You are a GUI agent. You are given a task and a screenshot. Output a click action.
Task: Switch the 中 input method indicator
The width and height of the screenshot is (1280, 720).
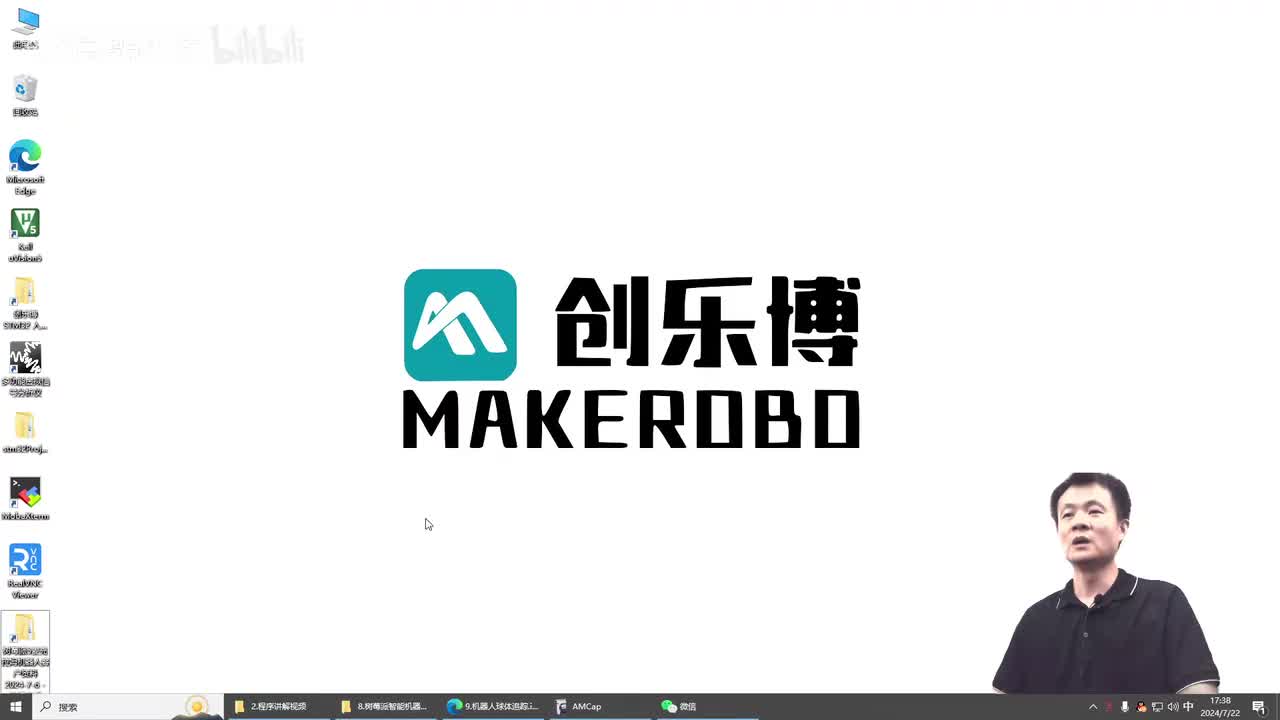point(1188,707)
